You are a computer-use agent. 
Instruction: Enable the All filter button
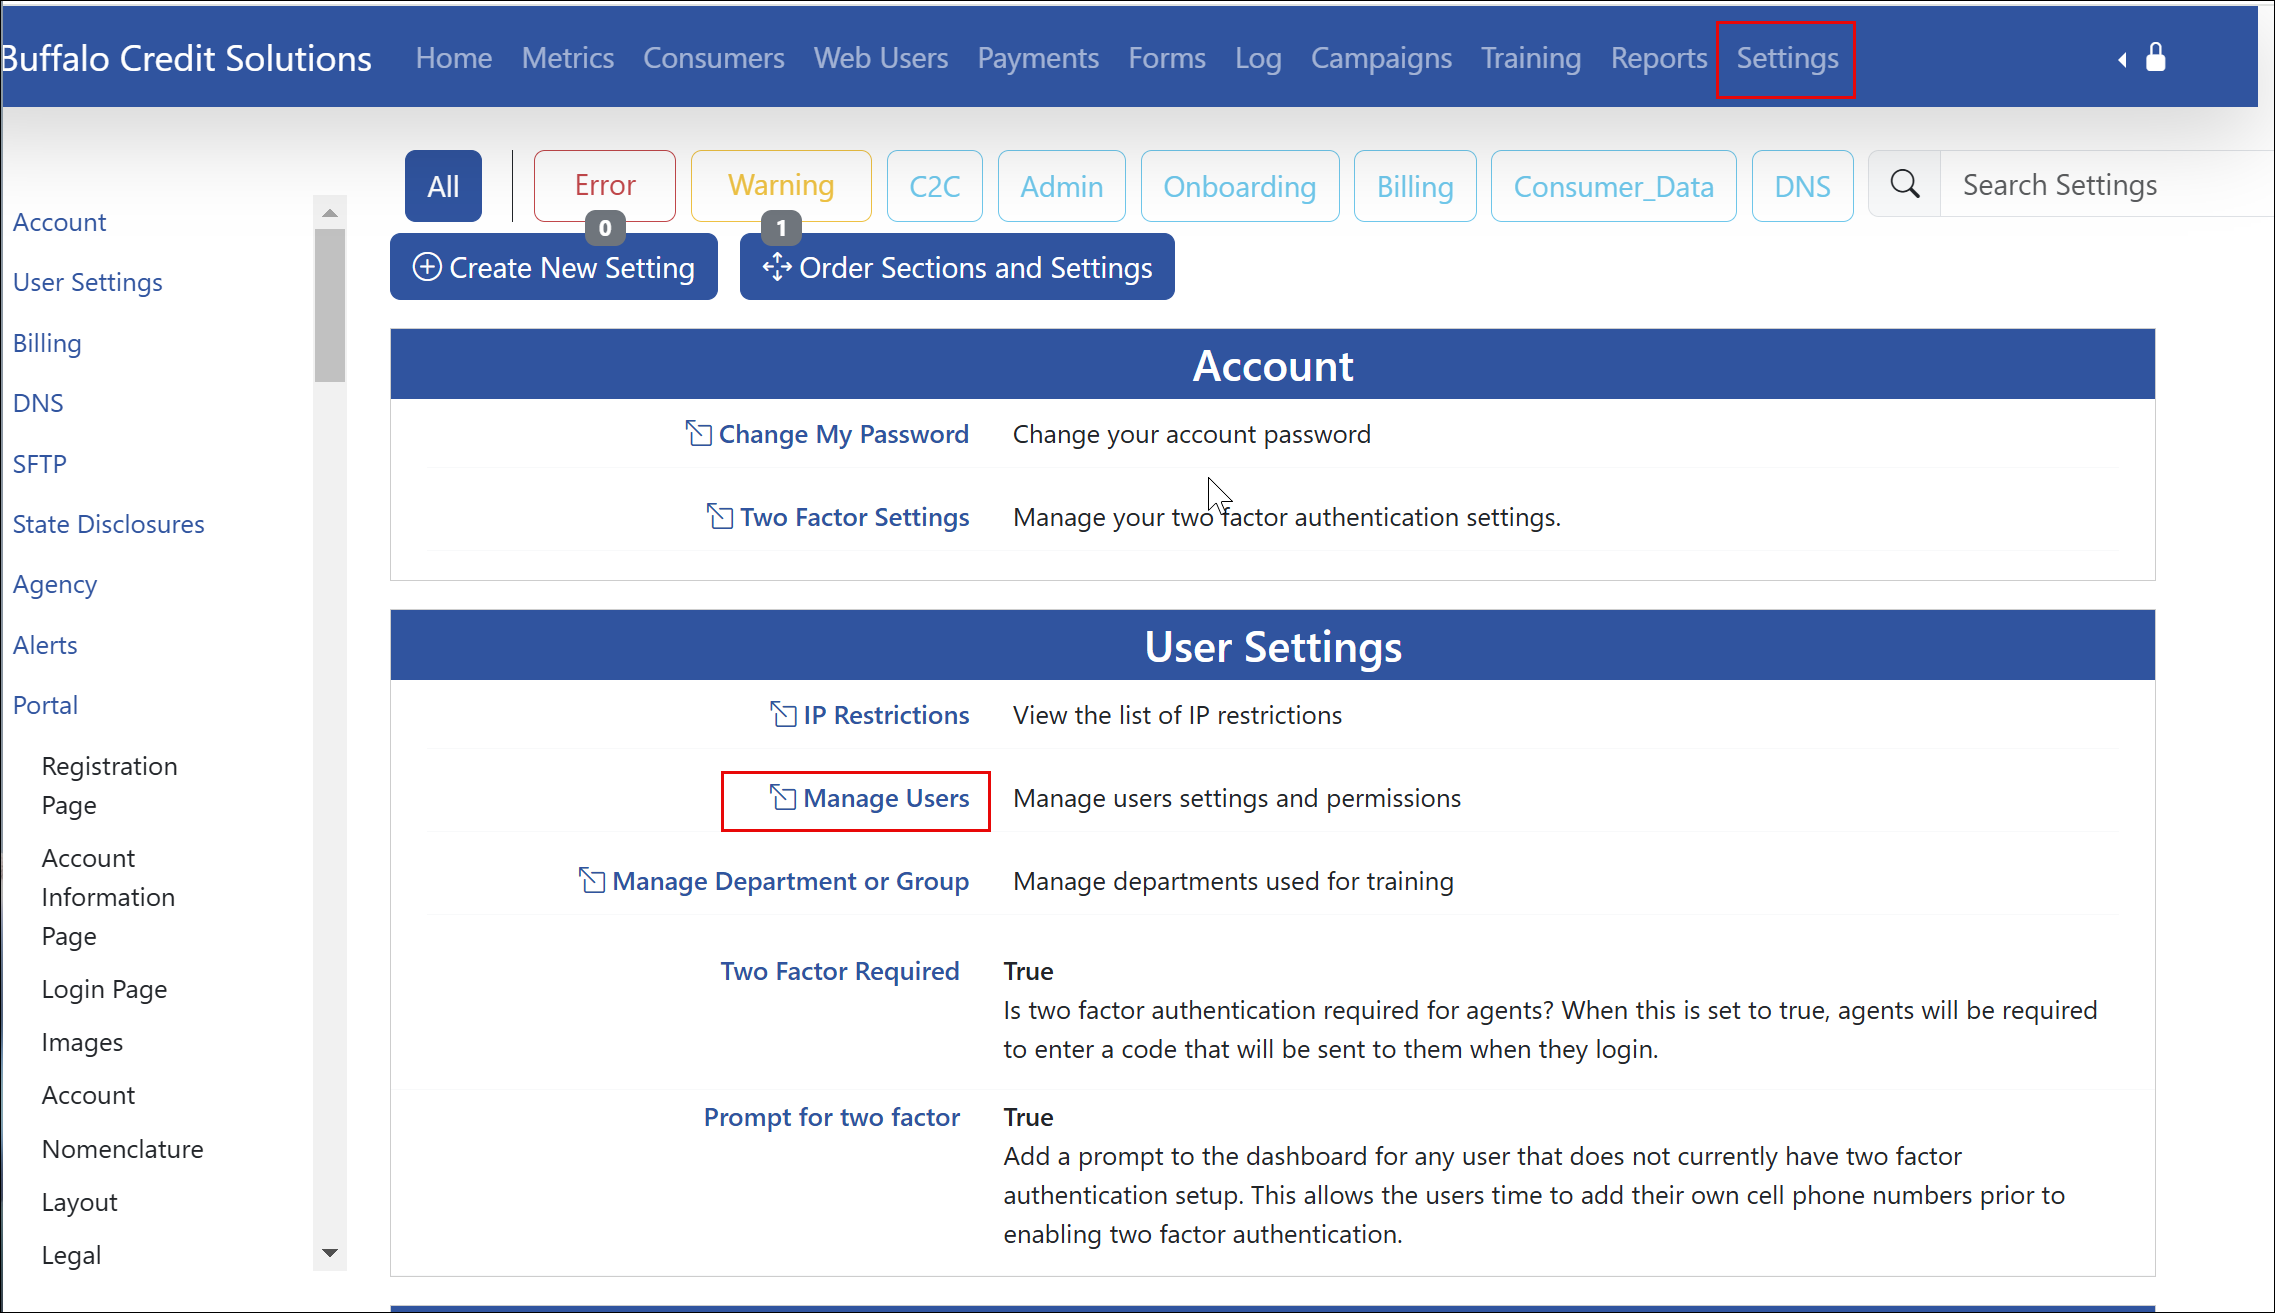[443, 186]
